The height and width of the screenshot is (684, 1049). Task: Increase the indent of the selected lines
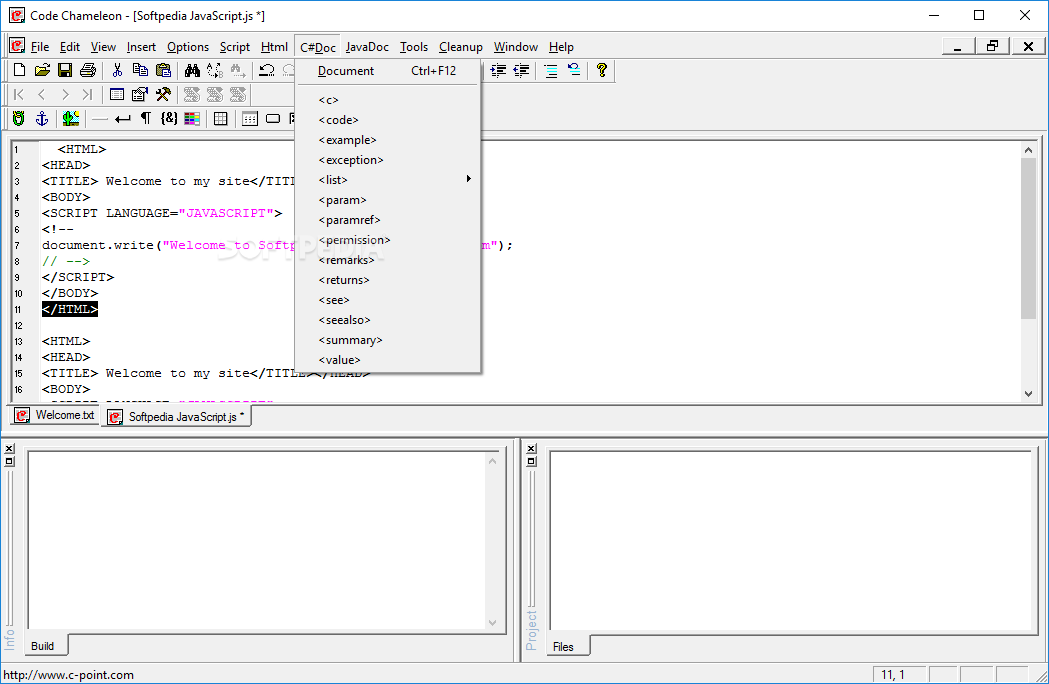tap(498, 70)
